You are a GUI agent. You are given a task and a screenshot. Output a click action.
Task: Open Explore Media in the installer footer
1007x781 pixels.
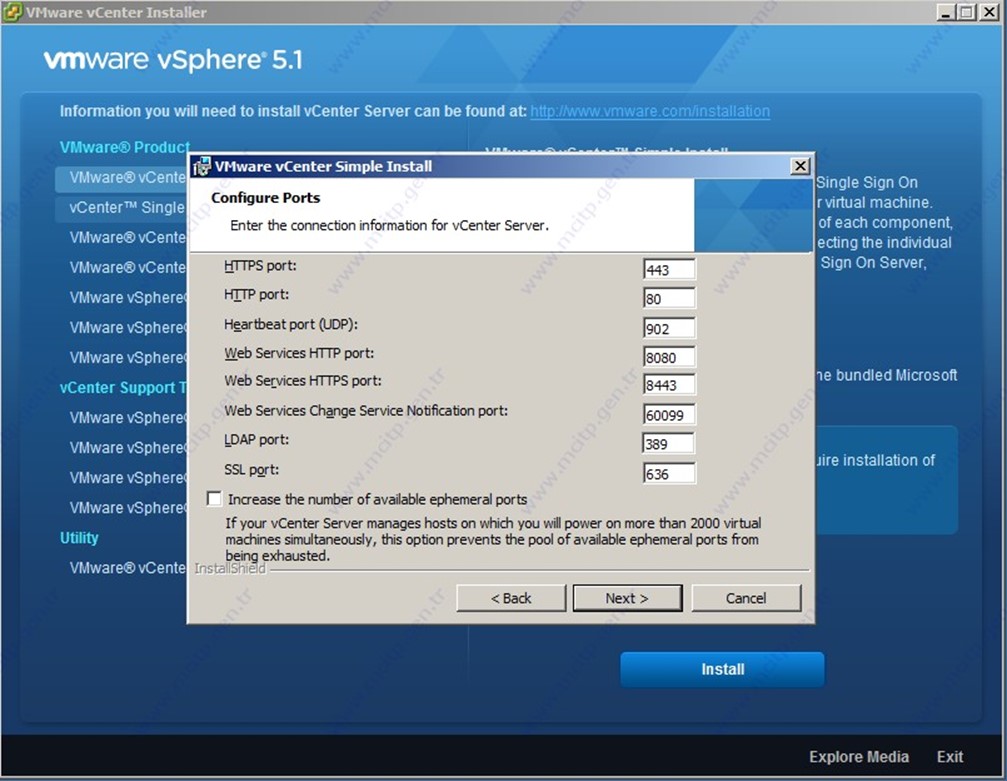[859, 757]
